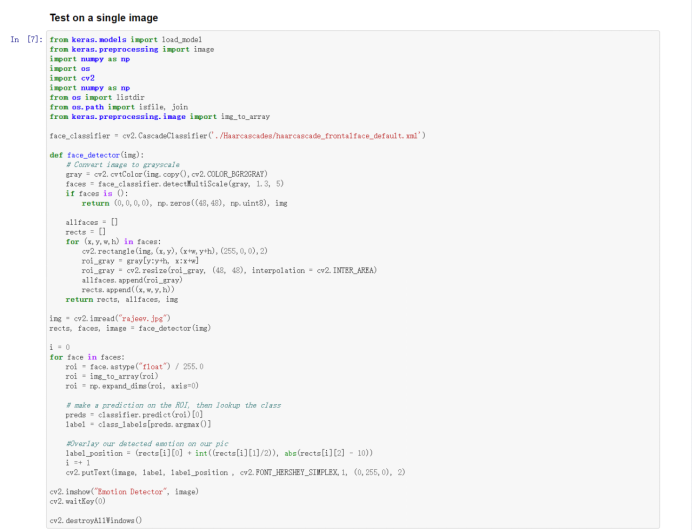Click the 'Test on a single image' heading

coord(104,18)
